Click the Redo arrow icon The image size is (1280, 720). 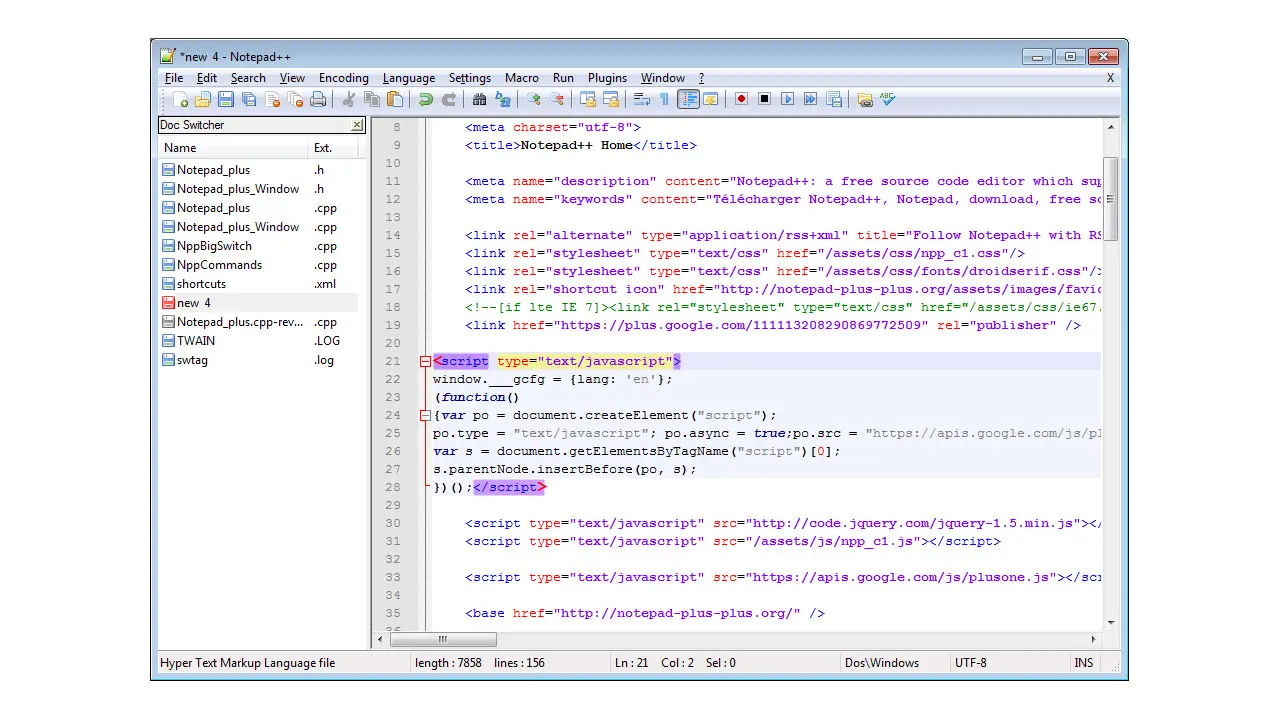point(449,99)
